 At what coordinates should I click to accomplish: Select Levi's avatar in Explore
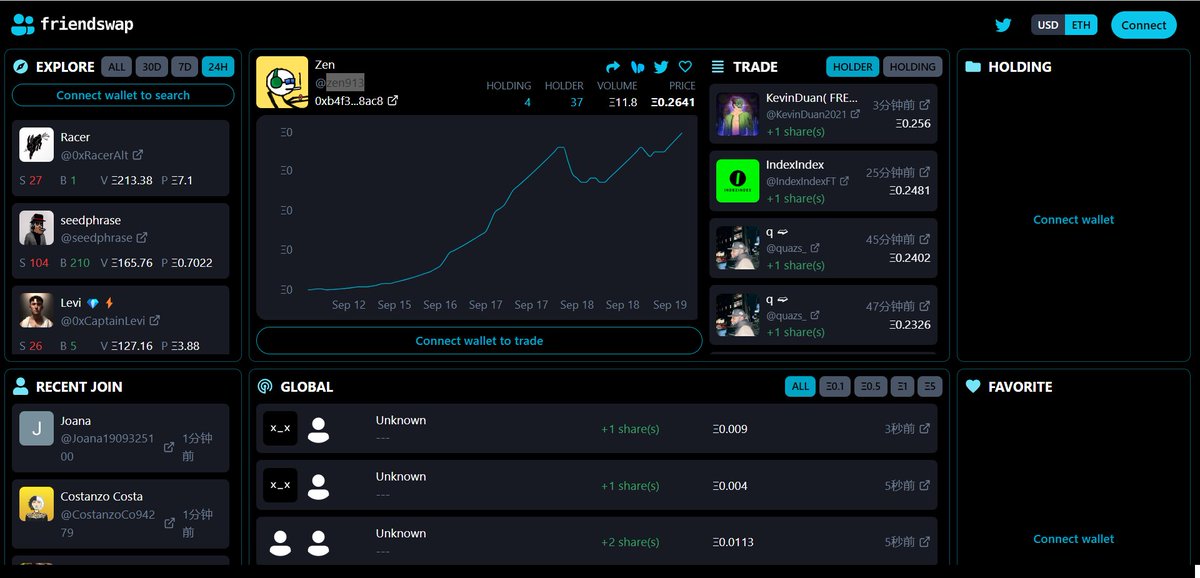click(x=37, y=311)
